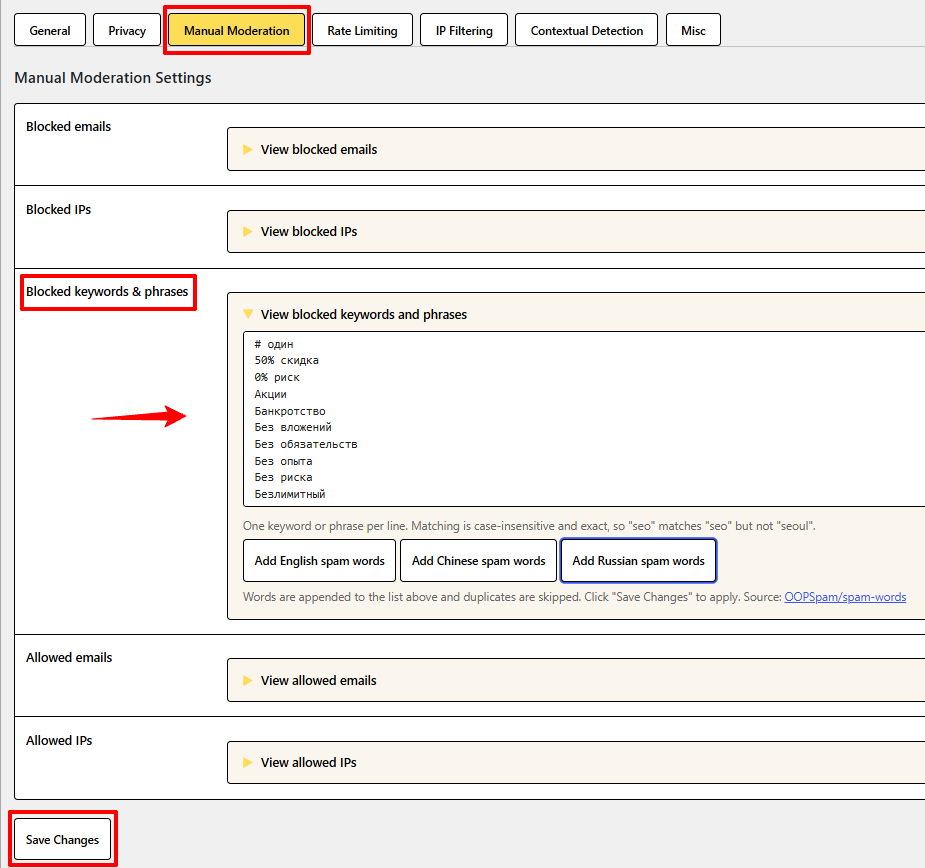925x868 pixels.
Task: Click the 'Blocked IPs' row label
Action: pyautogui.click(x=58, y=209)
